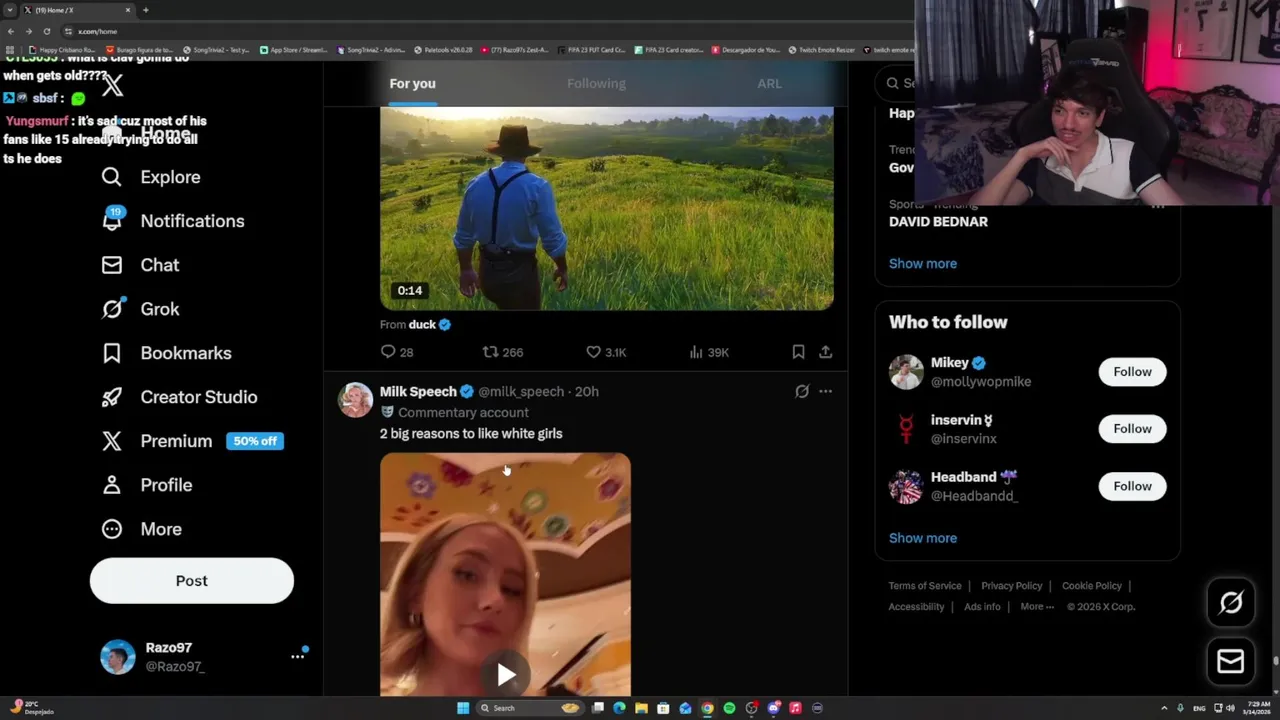Click the 20h timestamp on Milk Speech post
The width and height of the screenshot is (1280, 720).
pyautogui.click(x=587, y=392)
